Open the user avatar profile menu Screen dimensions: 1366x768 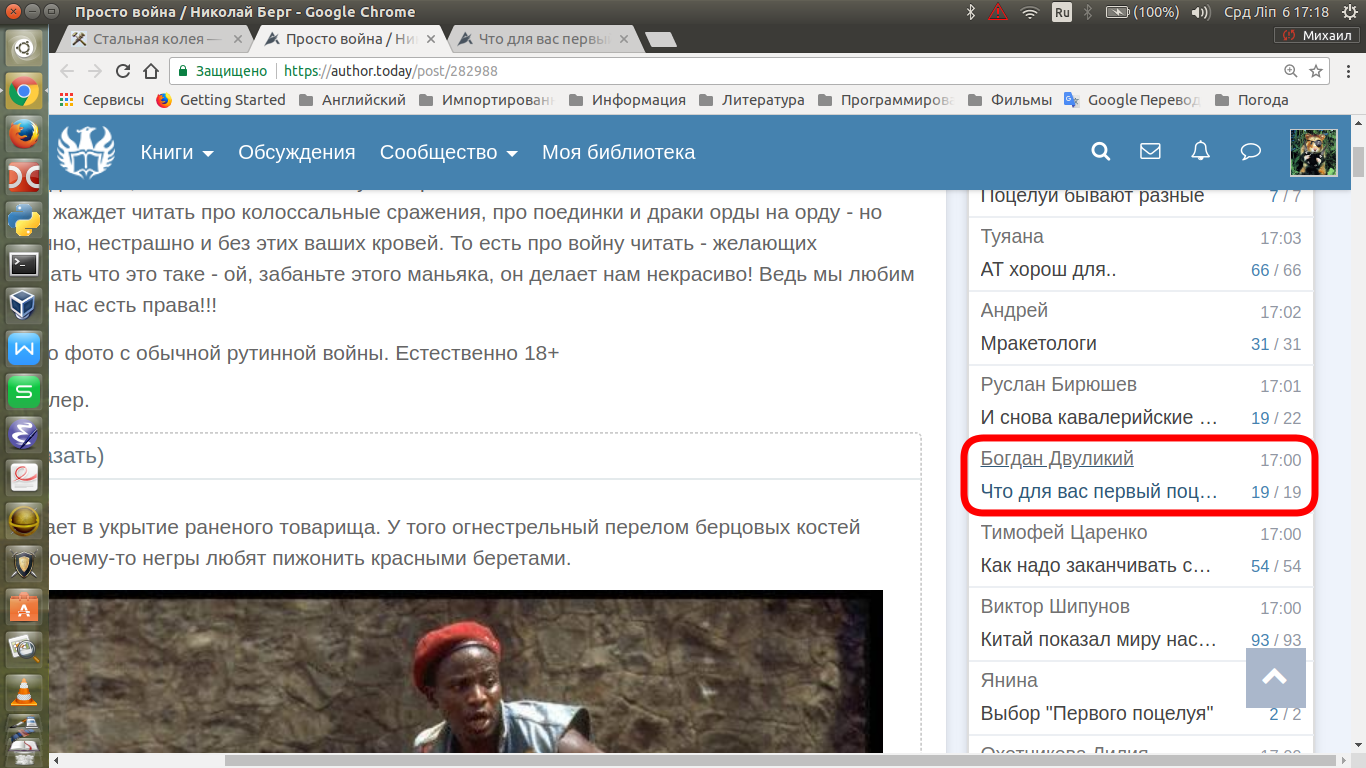[x=1314, y=152]
